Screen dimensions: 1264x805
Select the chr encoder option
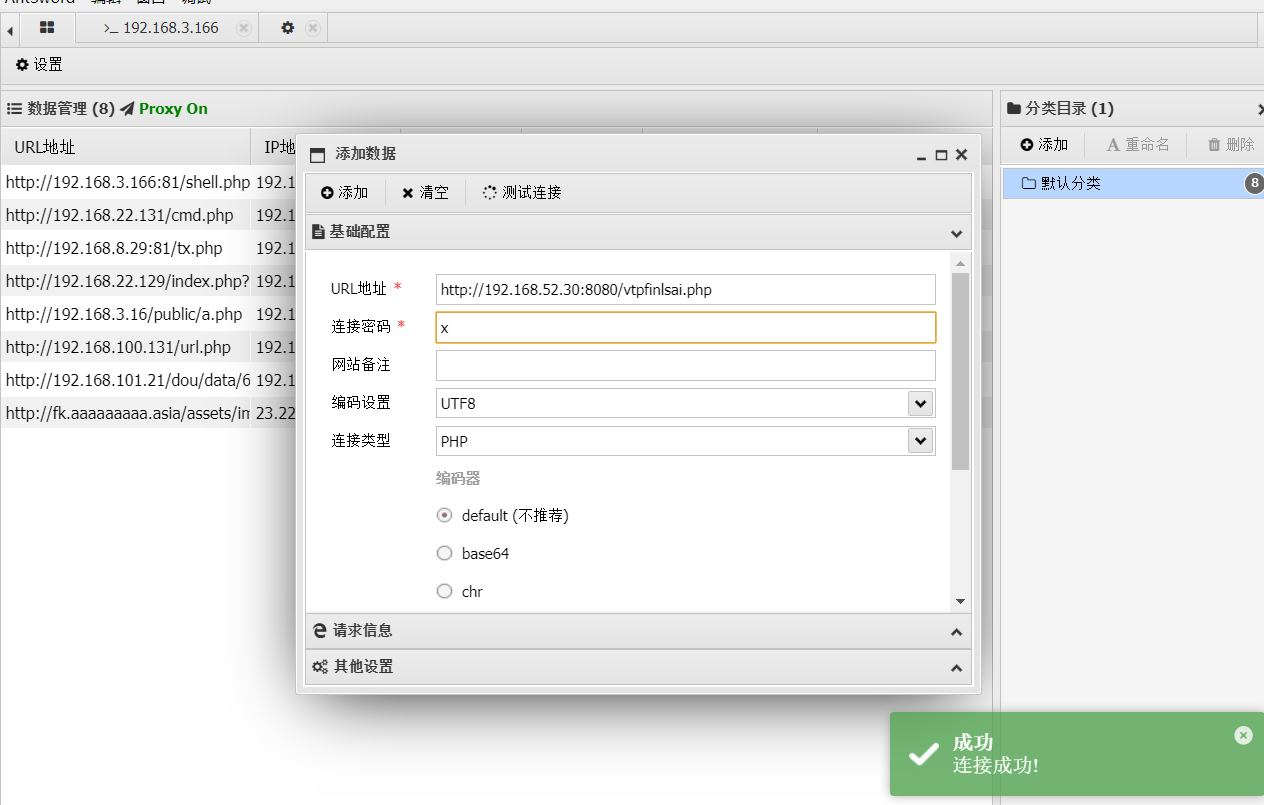pos(444,591)
